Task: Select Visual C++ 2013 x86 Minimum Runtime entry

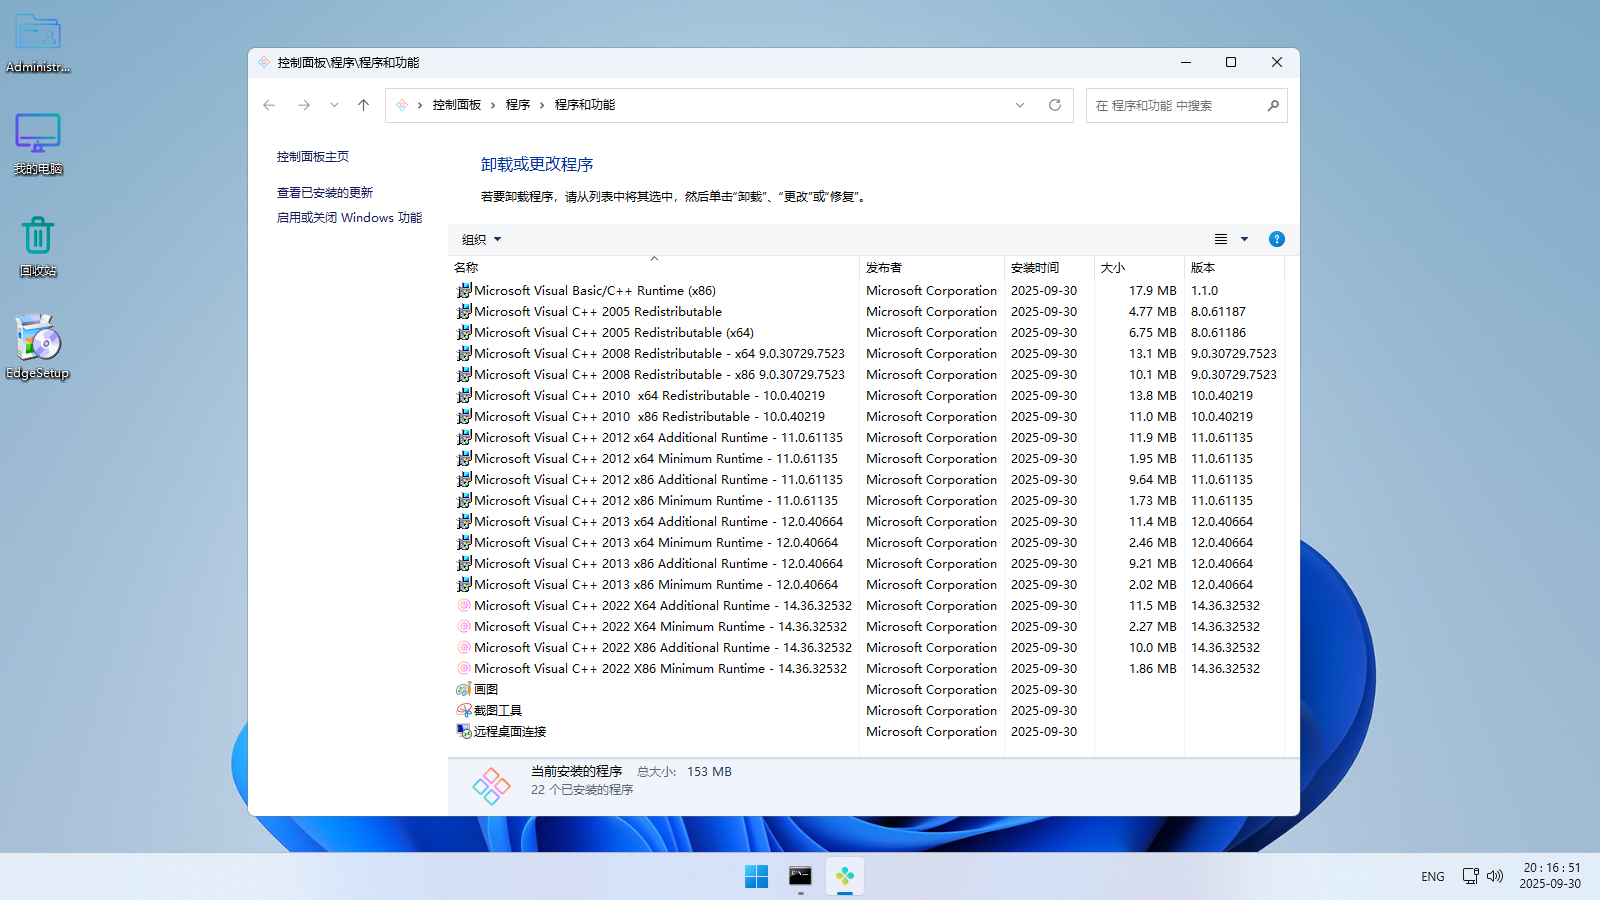Action: [x=866, y=585]
